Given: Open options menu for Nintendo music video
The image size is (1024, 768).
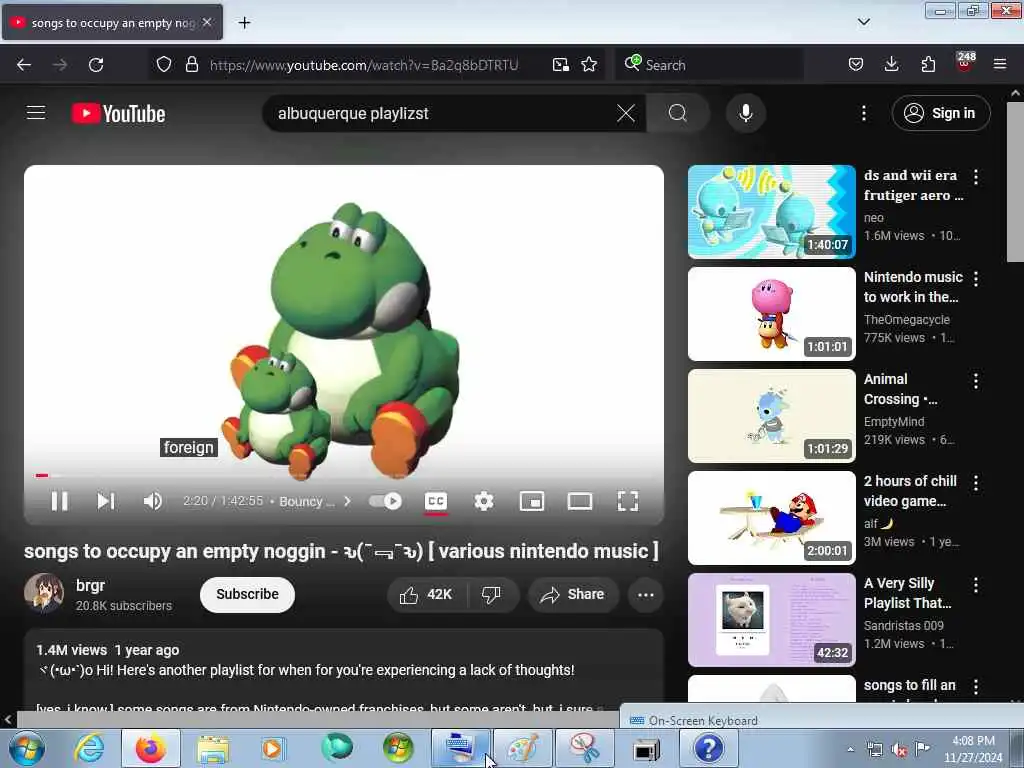Looking at the screenshot, I should tap(976, 279).
